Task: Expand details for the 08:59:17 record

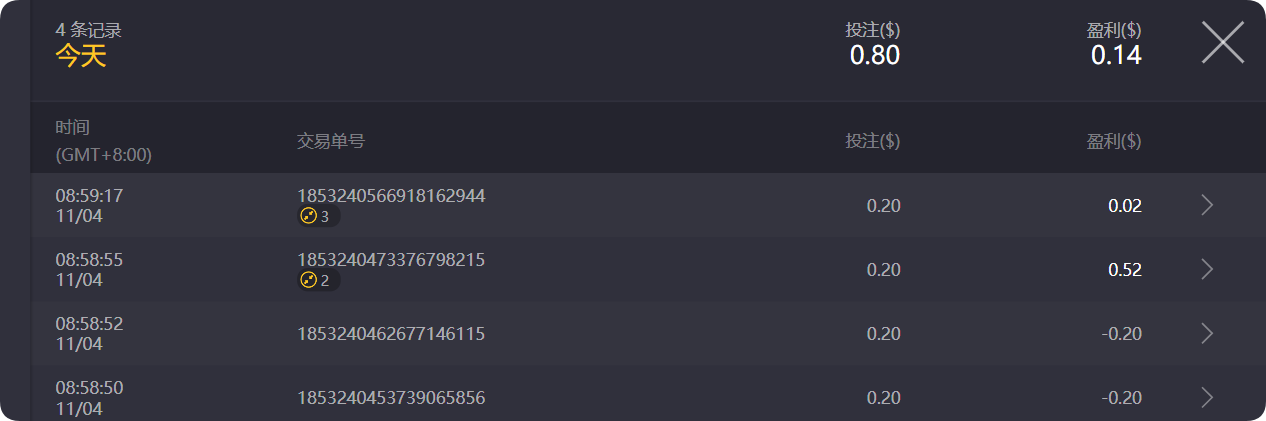Action: pyautogui.click(x=1207, y=205)
